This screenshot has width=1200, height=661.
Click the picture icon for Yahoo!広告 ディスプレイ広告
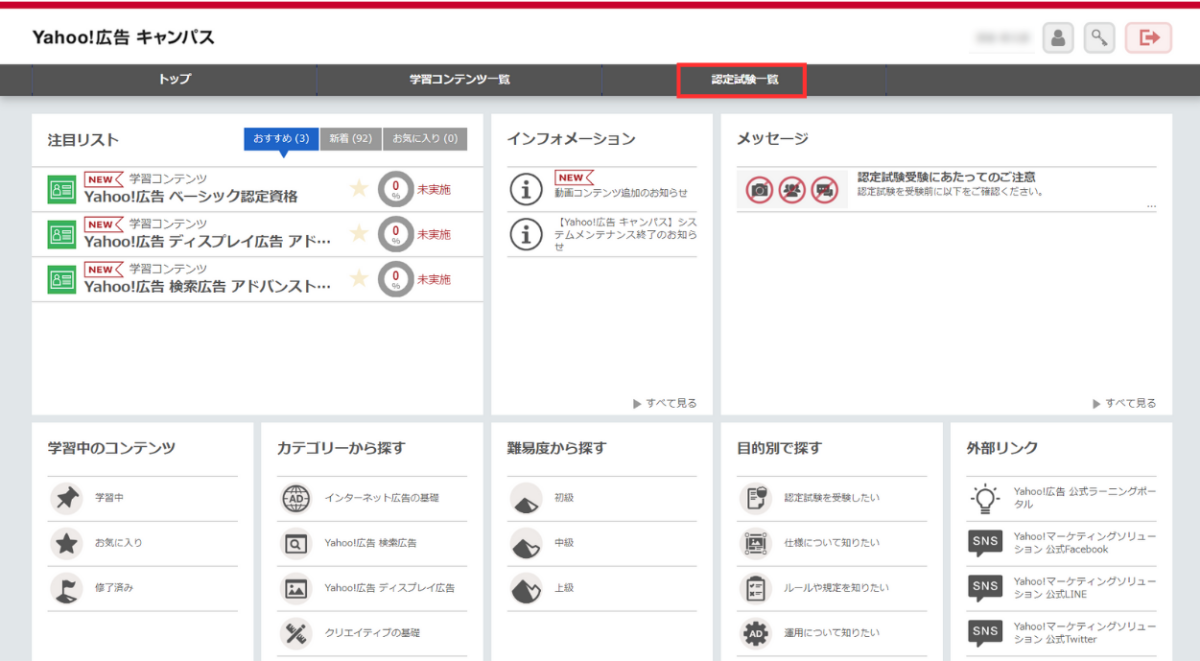click(296, 588)
